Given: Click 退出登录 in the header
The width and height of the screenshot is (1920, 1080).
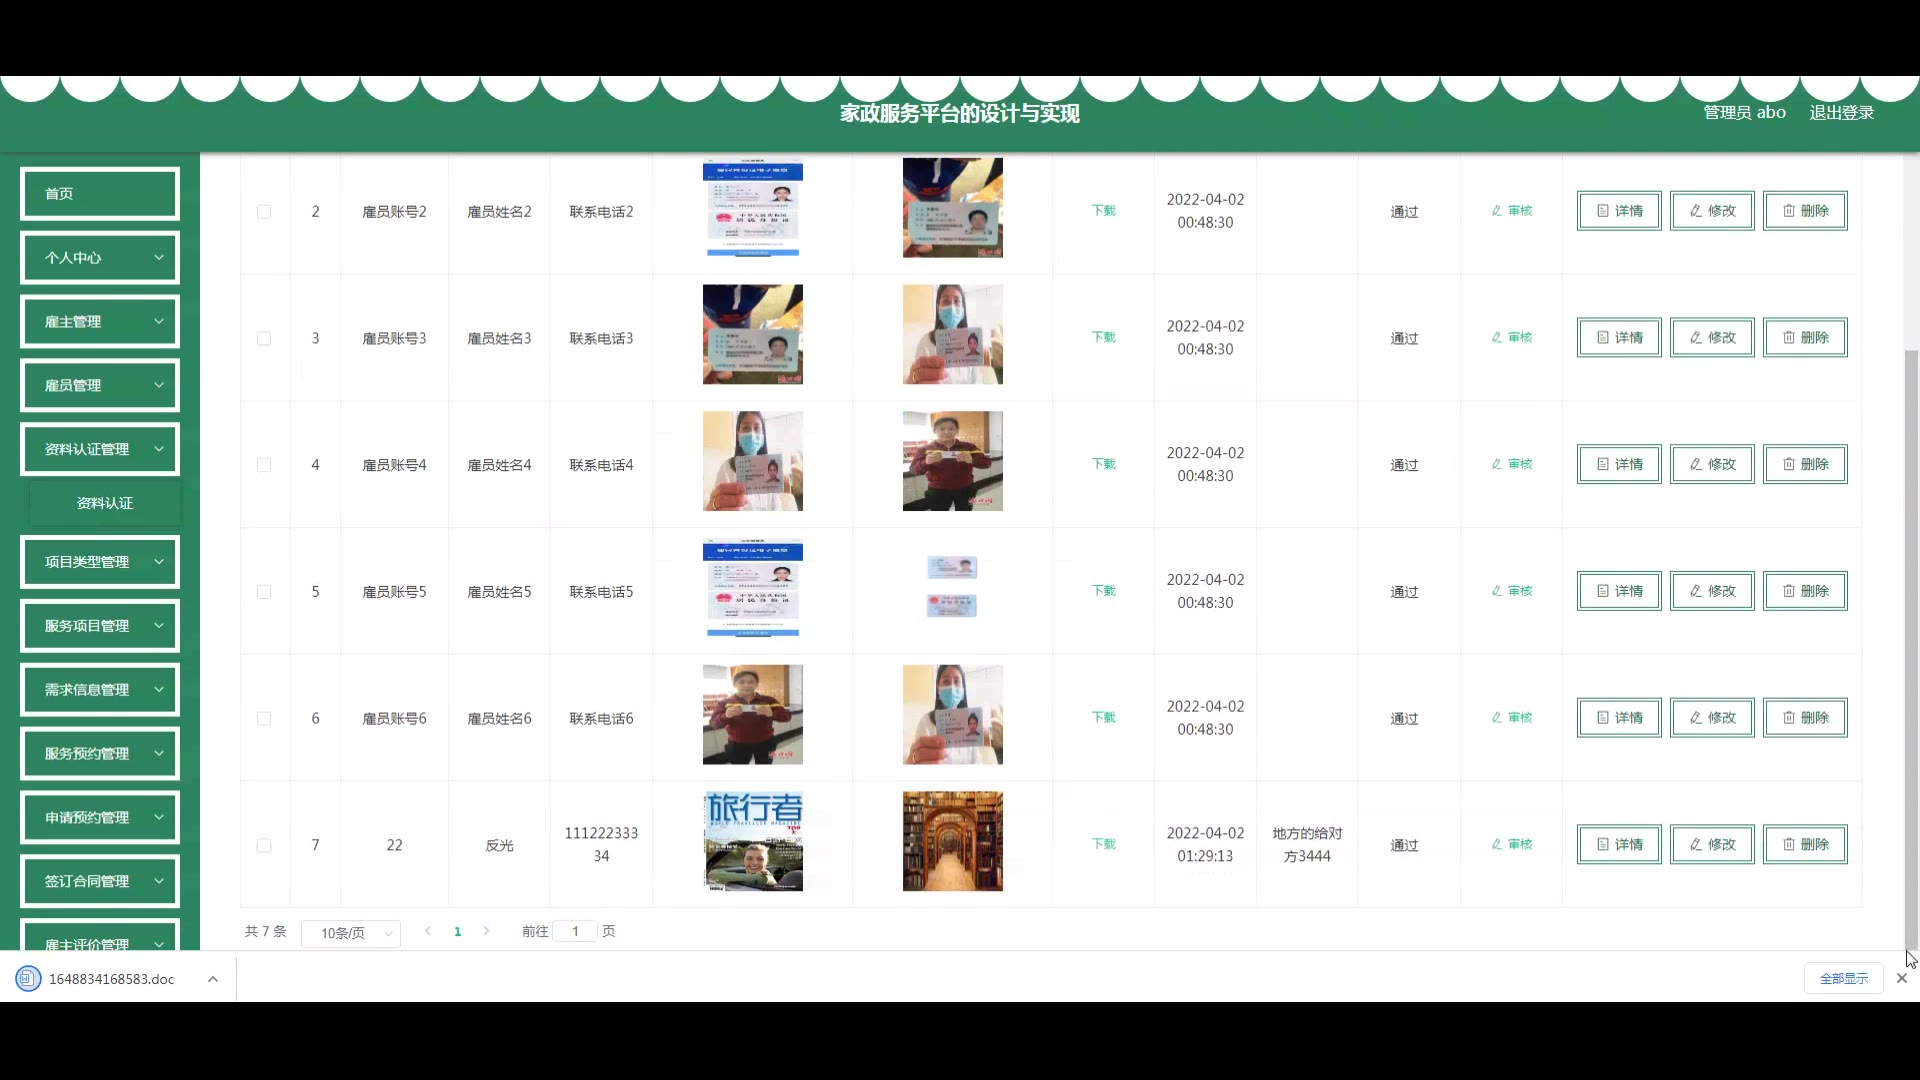Looking at the screenshot, I should pyautogui.click(x=1841, y=113).
